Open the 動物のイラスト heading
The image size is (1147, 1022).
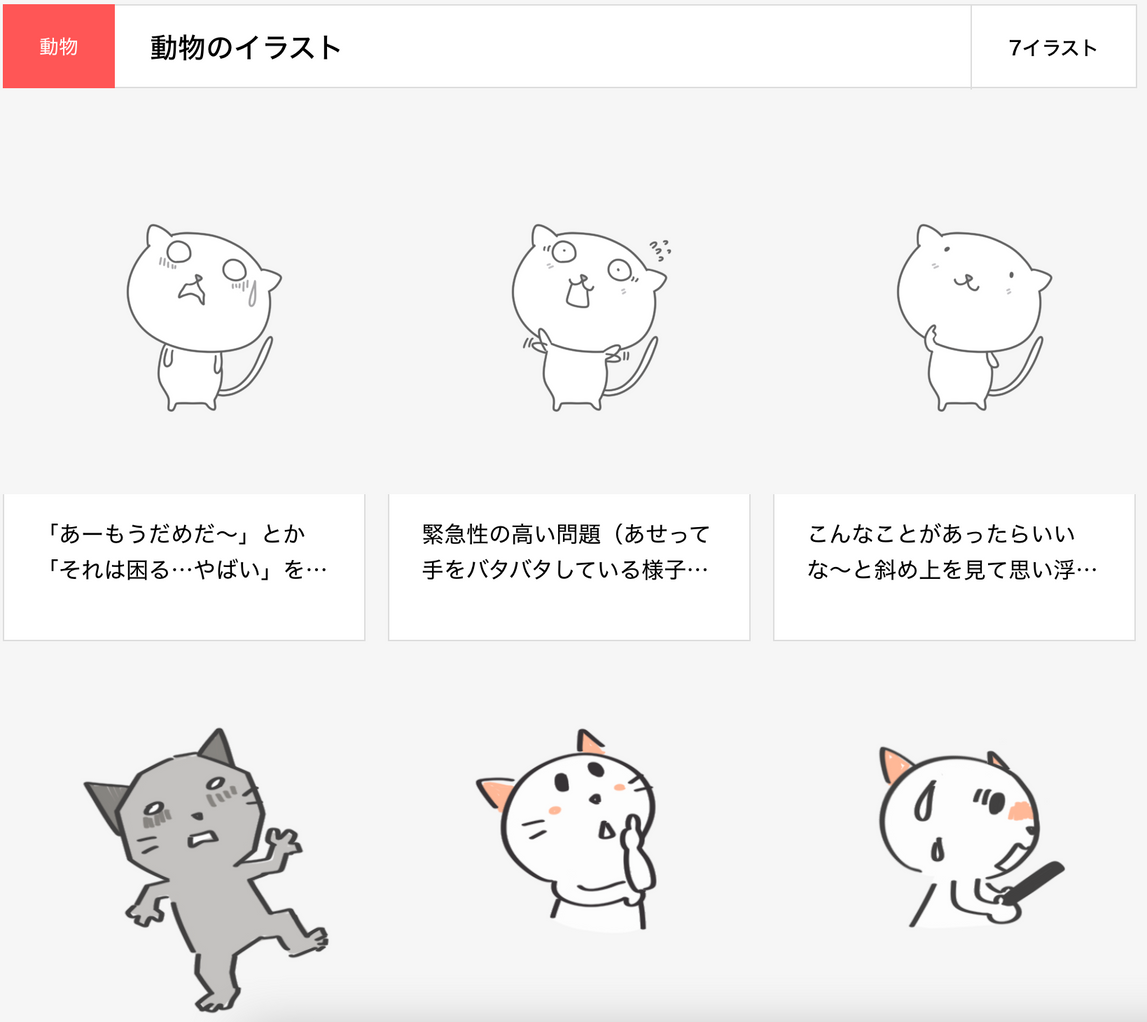(245, 48)
